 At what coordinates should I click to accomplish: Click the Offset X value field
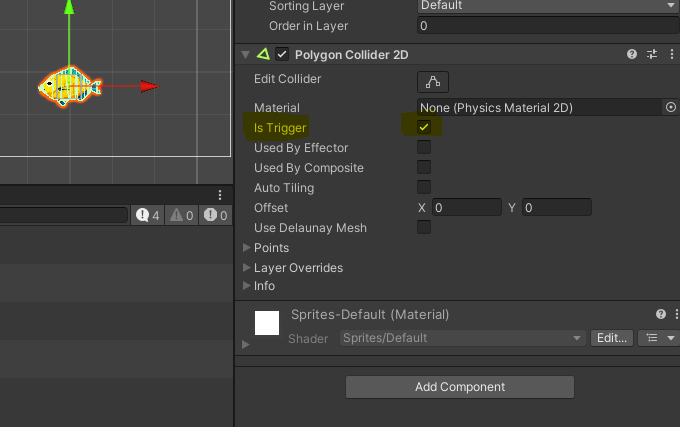point(467,208)
